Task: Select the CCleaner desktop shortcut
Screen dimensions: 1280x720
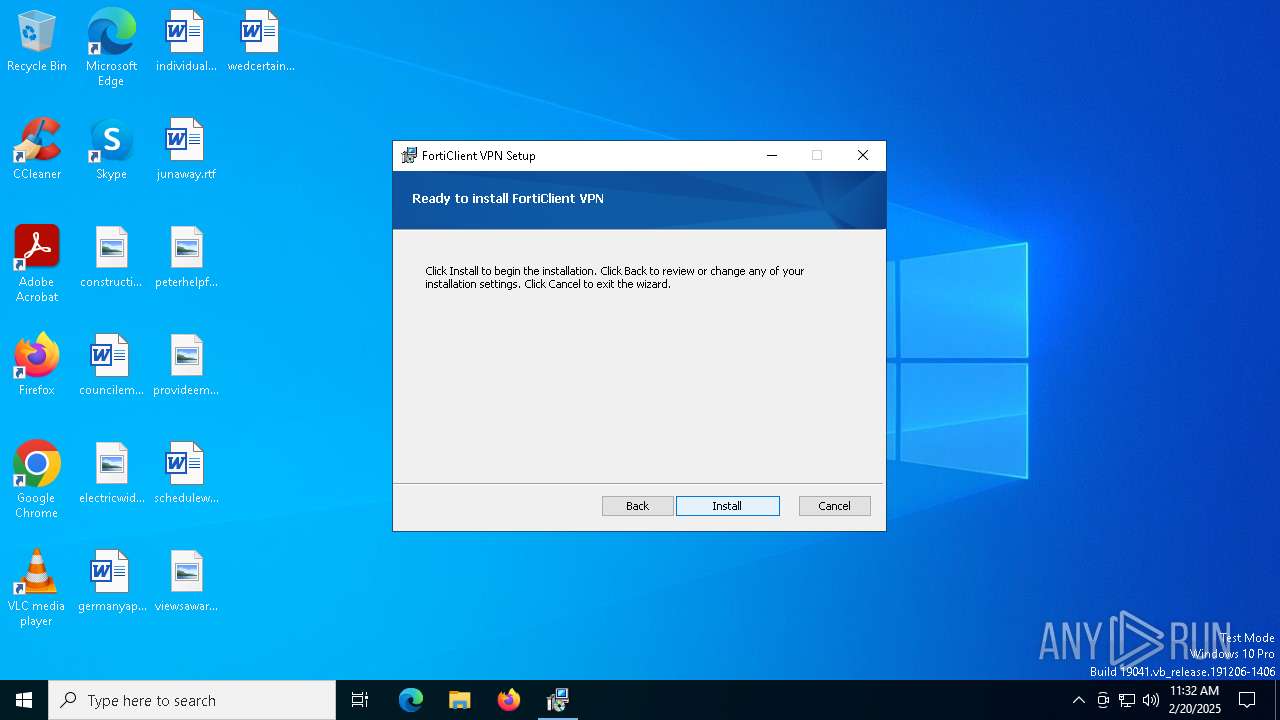Action: point(37,150)
